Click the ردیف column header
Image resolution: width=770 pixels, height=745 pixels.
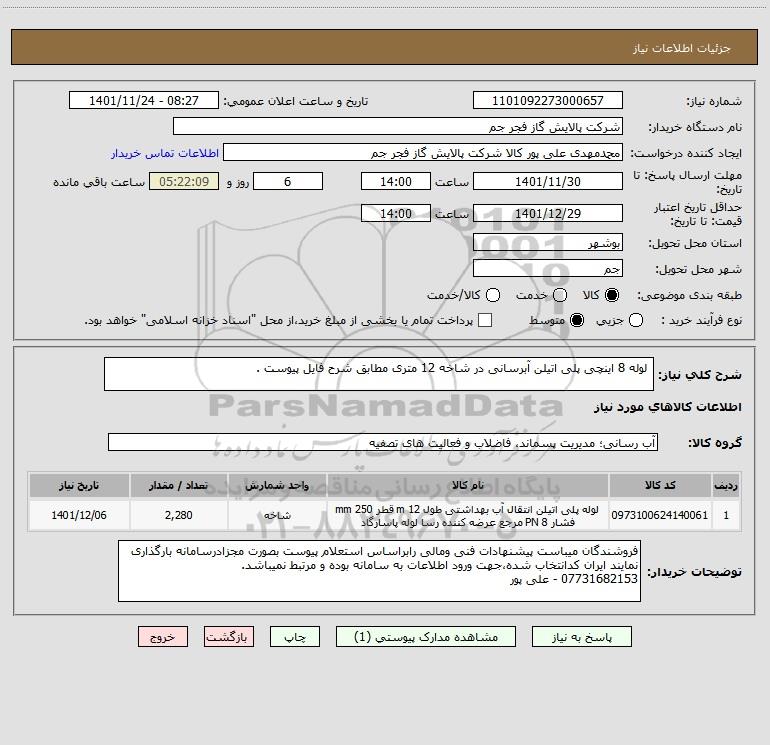click(726, 485)
